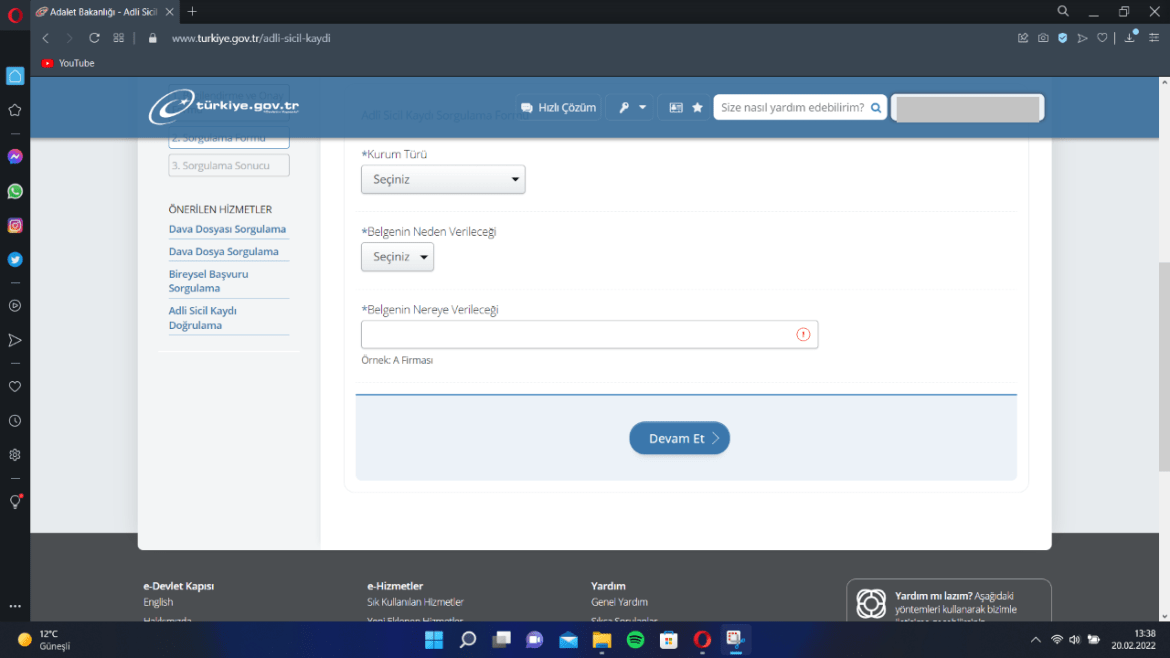This screenshot has height=658, width=1170.
Task: Click the YouTube bookmark in bookmarks bar
Action: (68, 63)
